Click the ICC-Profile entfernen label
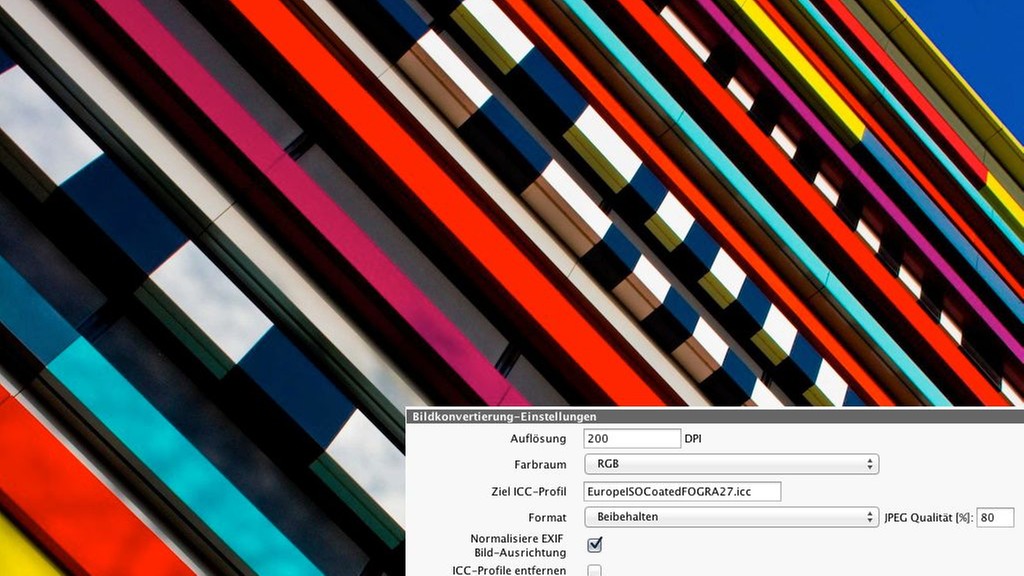 (509, 571)
